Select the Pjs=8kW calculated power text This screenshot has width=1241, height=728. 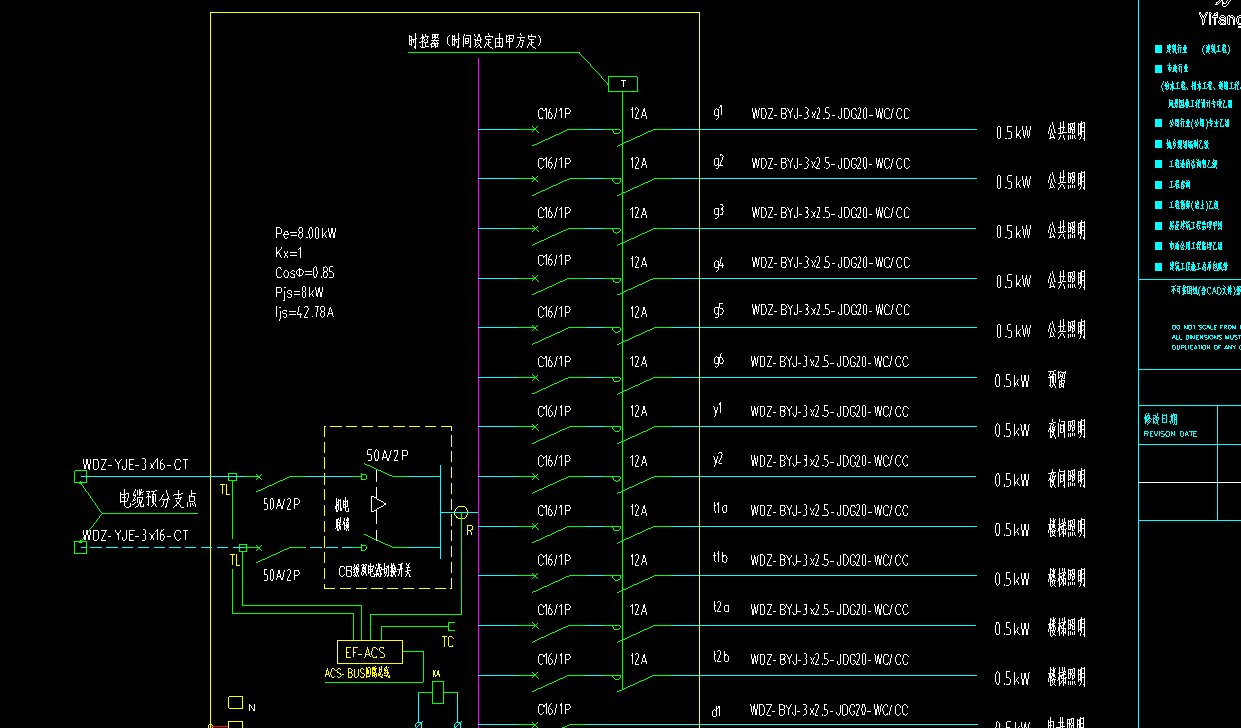coord(299,293)
